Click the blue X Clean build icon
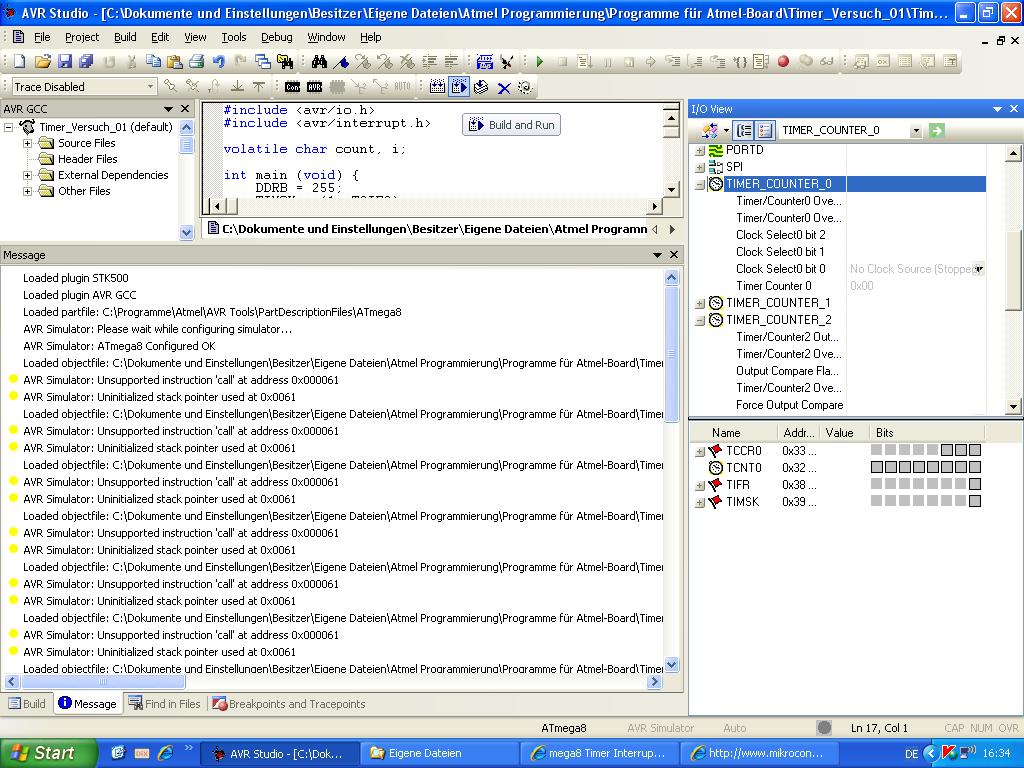Image resolution: width=1024 pixels, height=768 pixels. 504,88
